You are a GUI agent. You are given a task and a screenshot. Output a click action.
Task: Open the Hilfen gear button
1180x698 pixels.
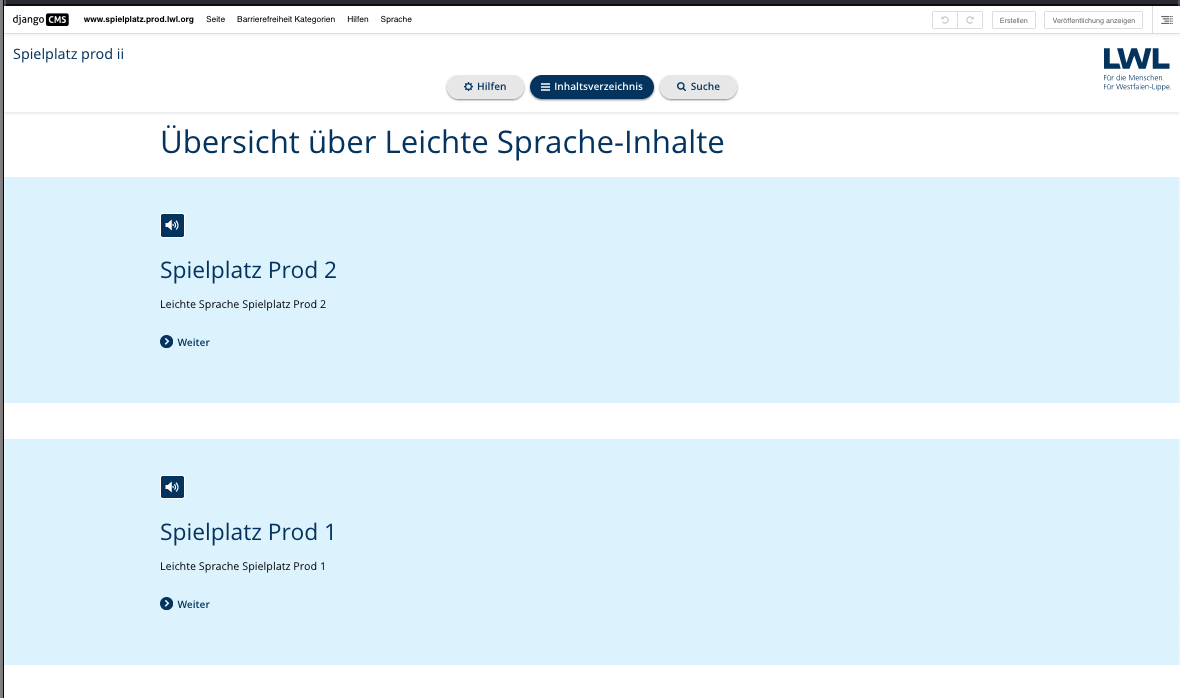[485, 86]
